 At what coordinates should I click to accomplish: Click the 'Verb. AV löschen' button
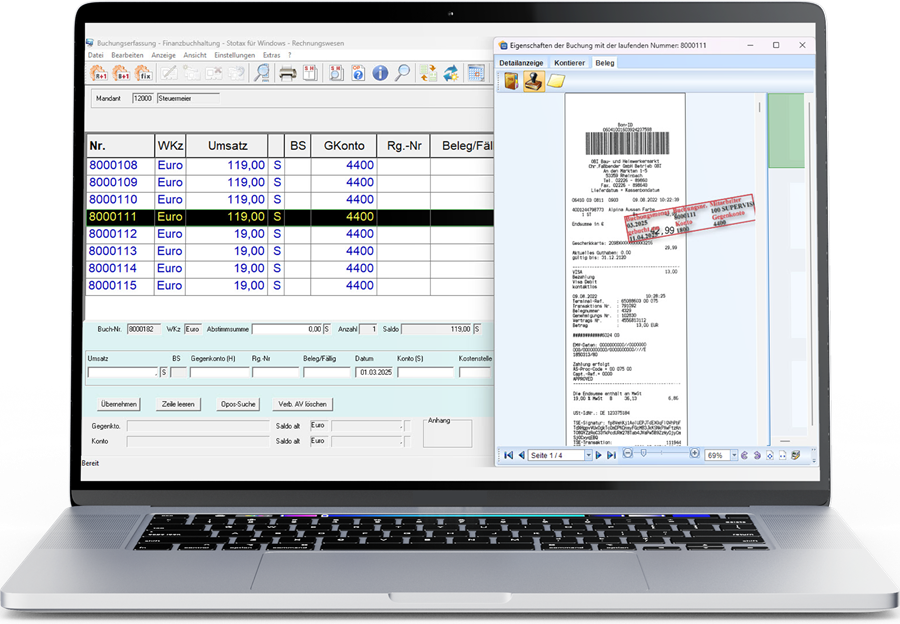click(302, 404)
